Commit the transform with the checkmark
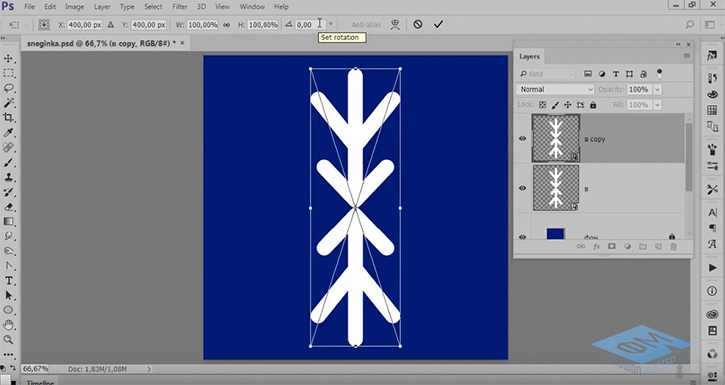Screen dimensions: 725x385 (x=438, y=24)
